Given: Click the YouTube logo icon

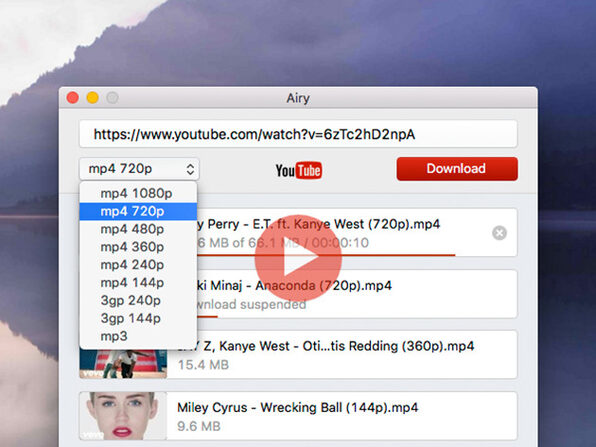Looking at the screenshot, I should (299, 170).
